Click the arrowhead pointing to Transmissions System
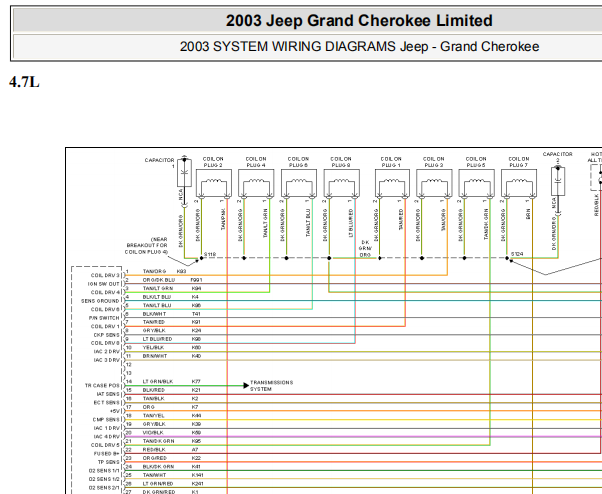The image size is (602, 494). click(x=246, y=385)
